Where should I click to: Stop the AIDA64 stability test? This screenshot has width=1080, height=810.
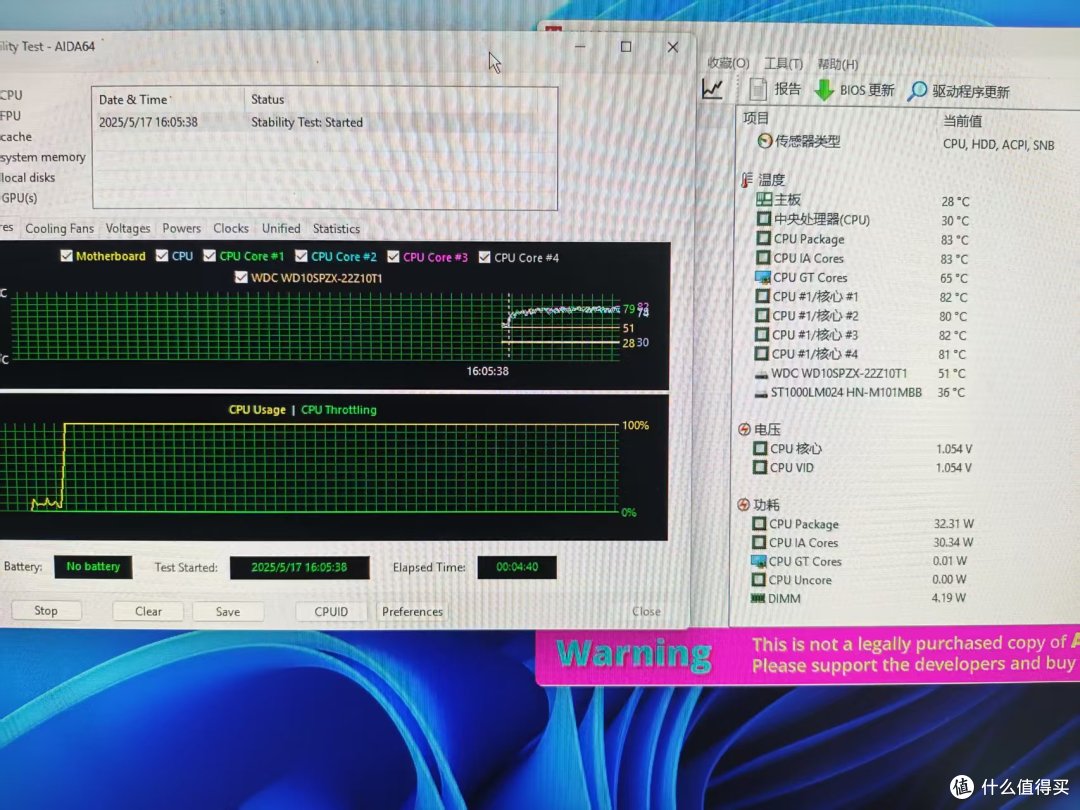46,610
